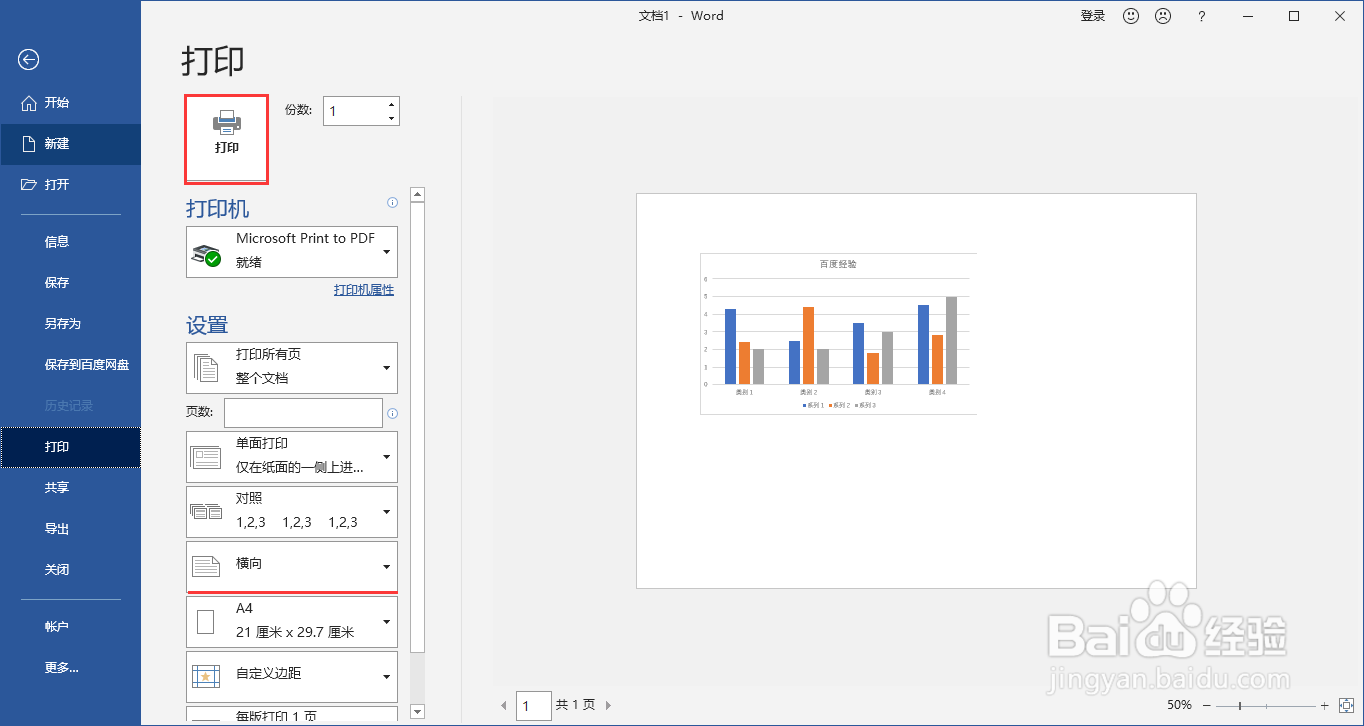Select 关闭 in the sidebar

(x=70, y=570)
